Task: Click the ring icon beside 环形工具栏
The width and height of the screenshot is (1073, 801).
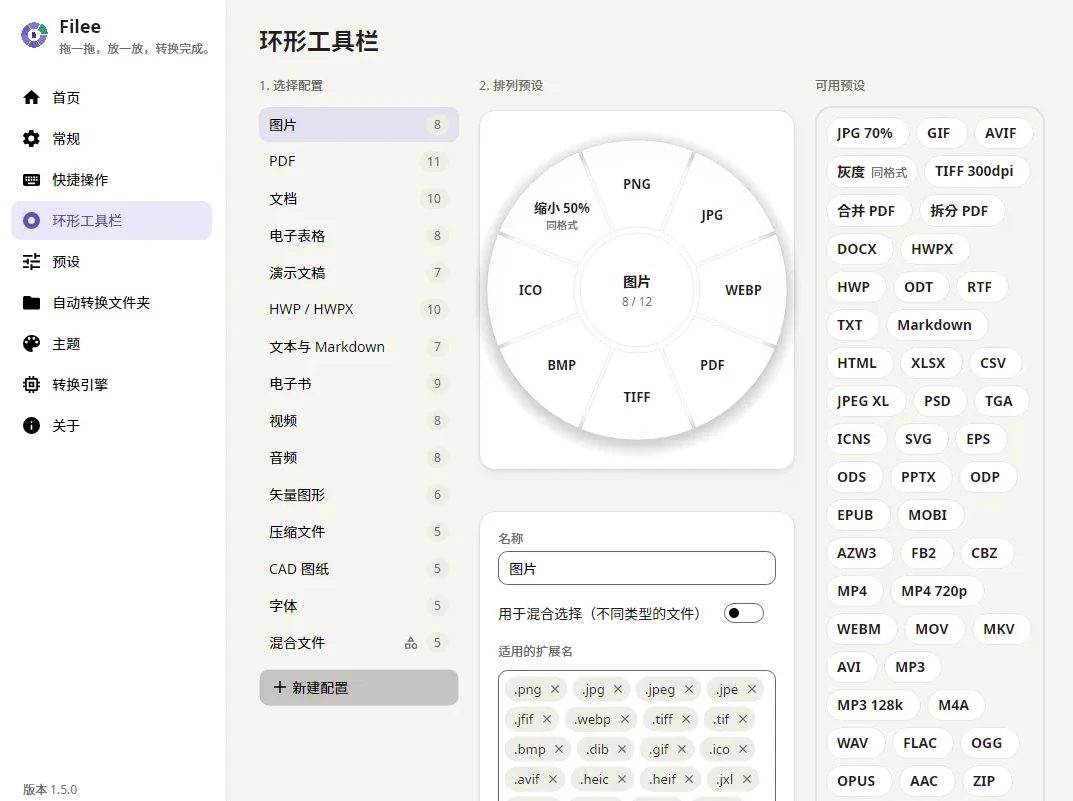Action: pos(31,220)
